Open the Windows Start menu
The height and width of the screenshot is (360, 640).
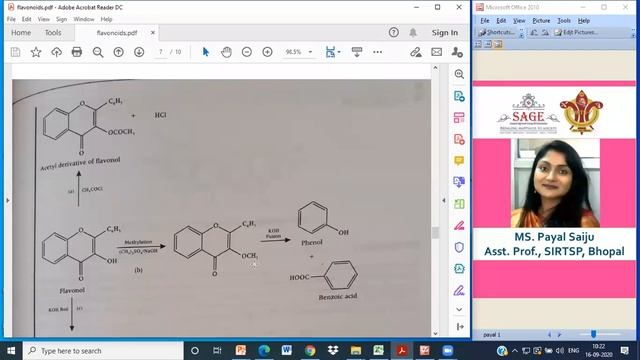[11, 351]
